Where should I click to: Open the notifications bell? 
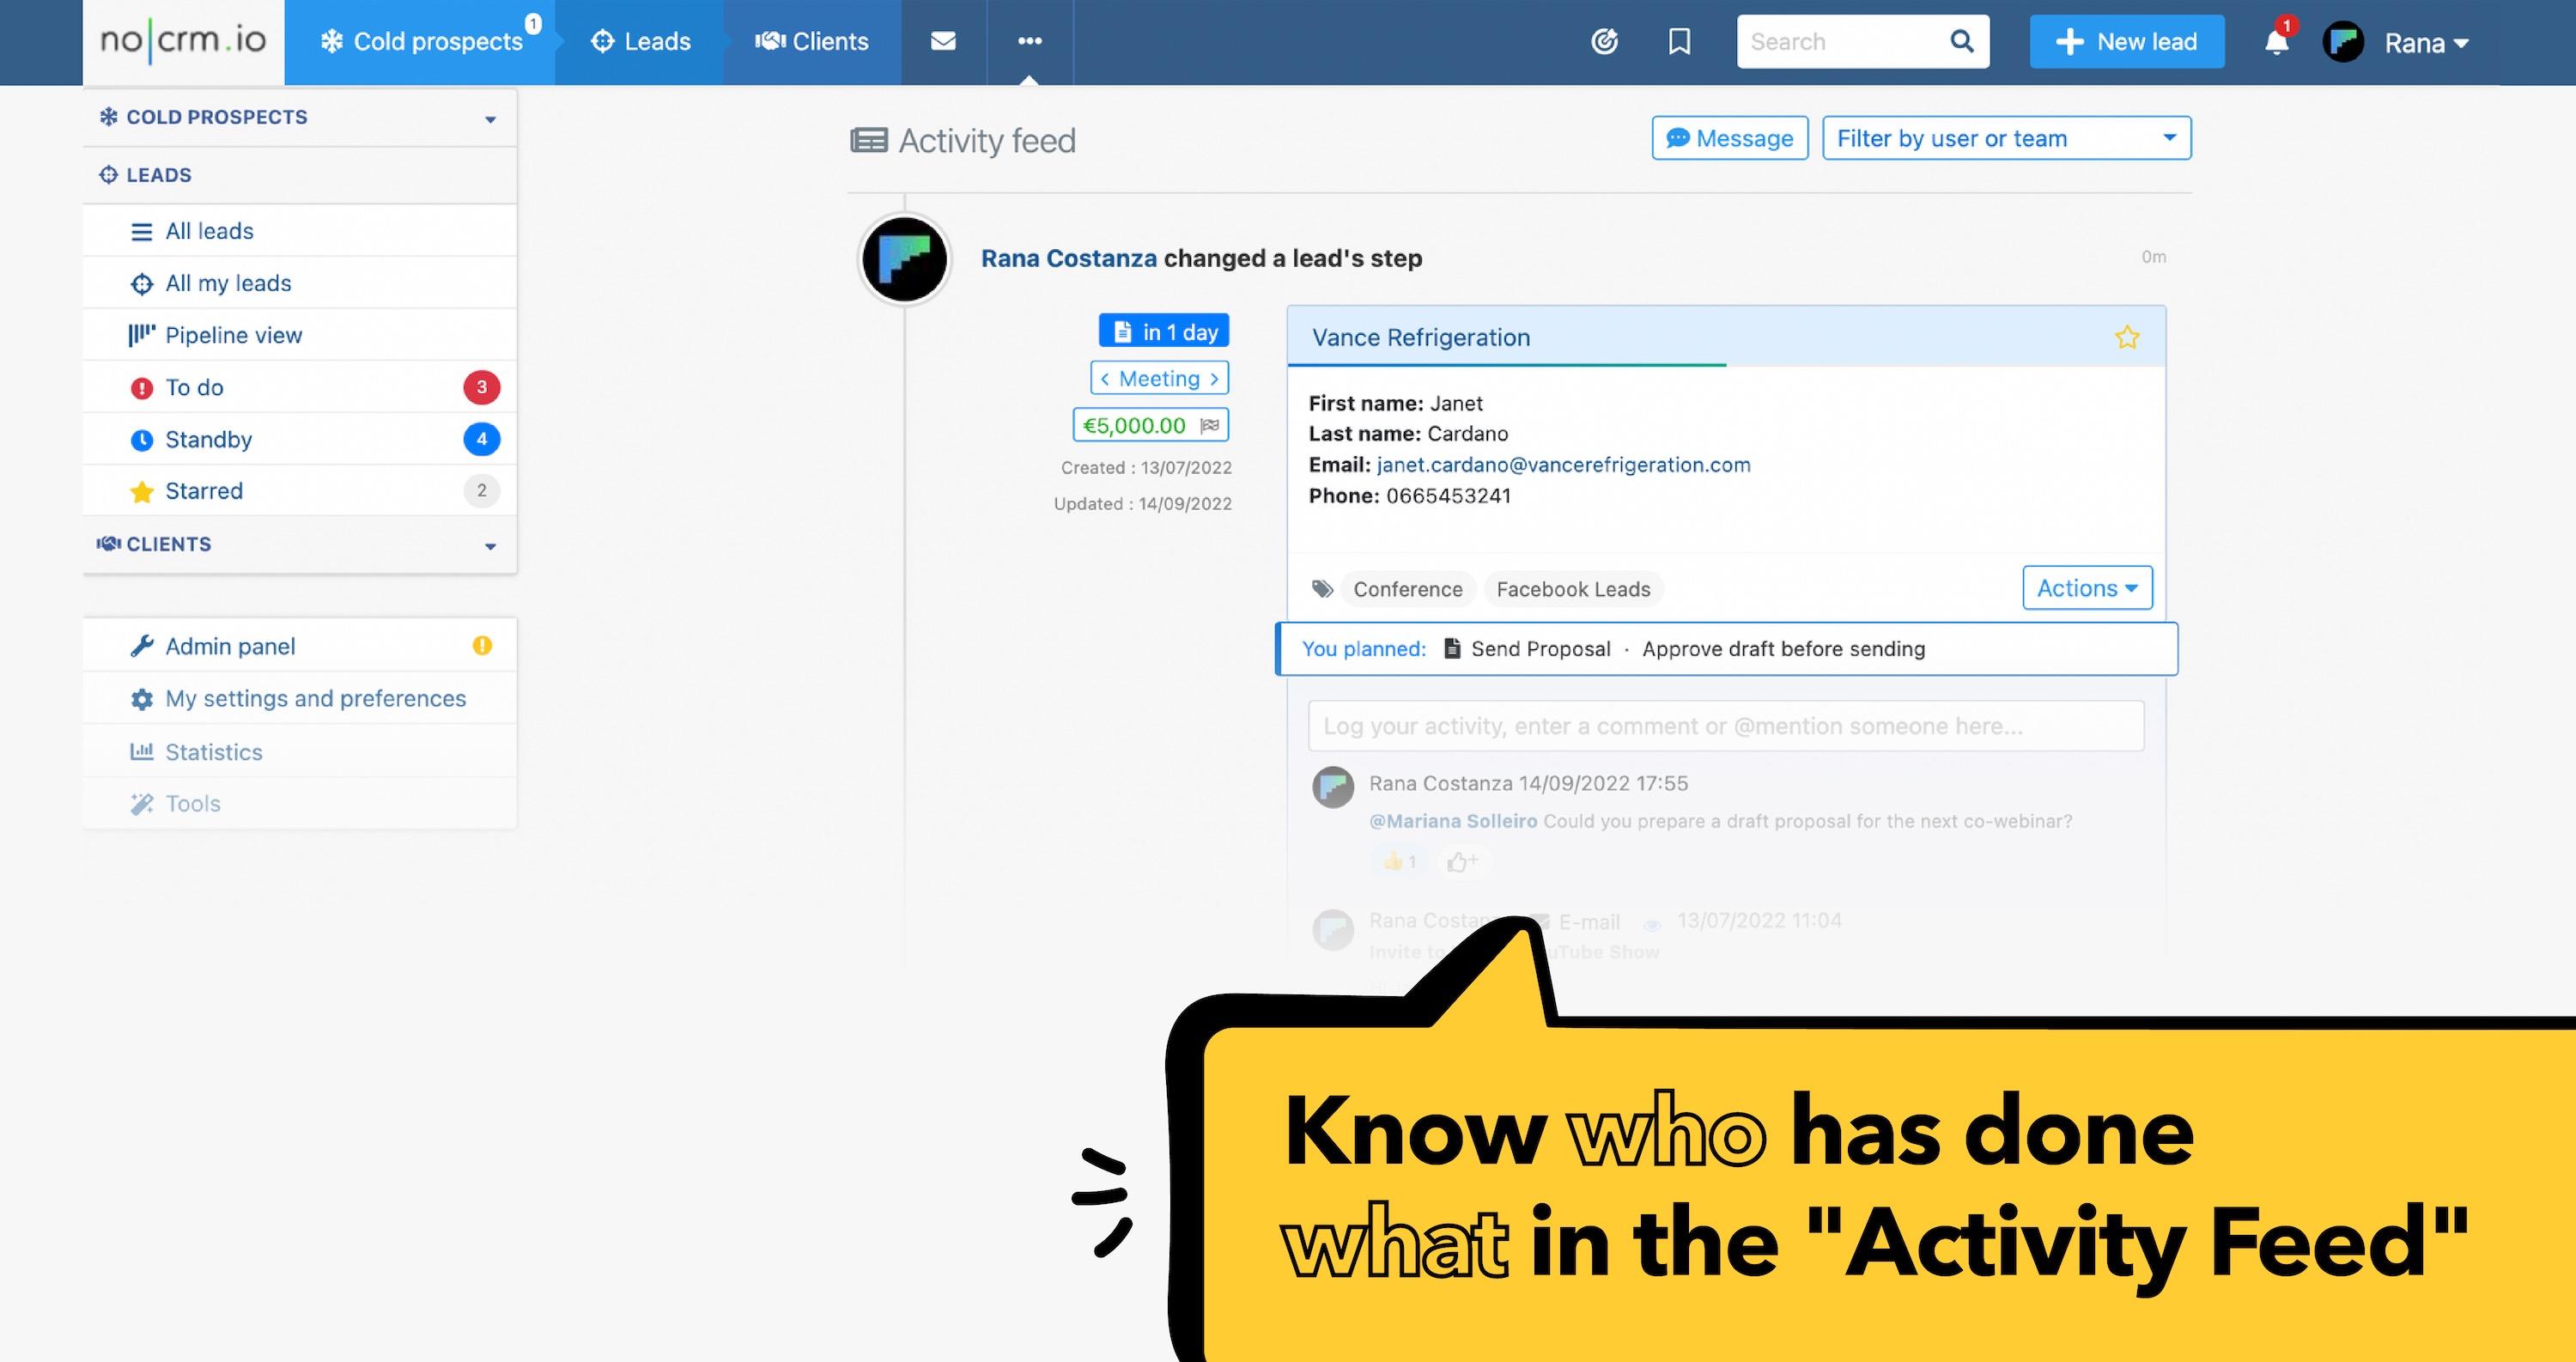2276,42
